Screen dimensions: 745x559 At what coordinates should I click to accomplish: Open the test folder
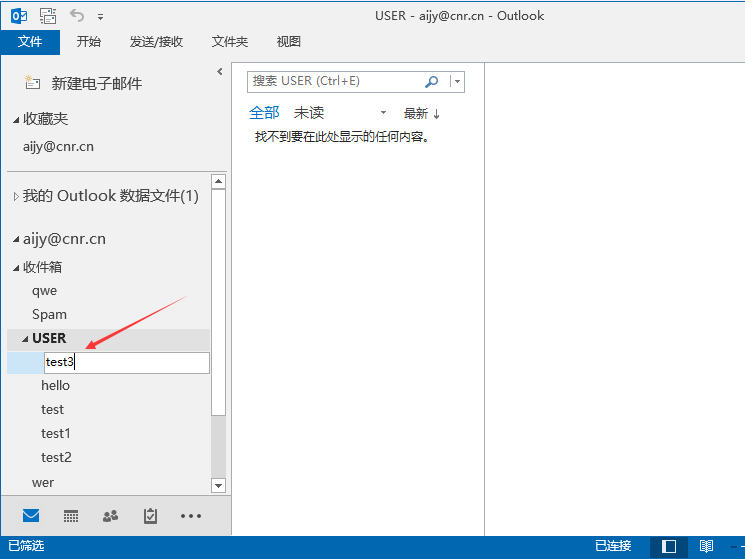tap(52, 409)
